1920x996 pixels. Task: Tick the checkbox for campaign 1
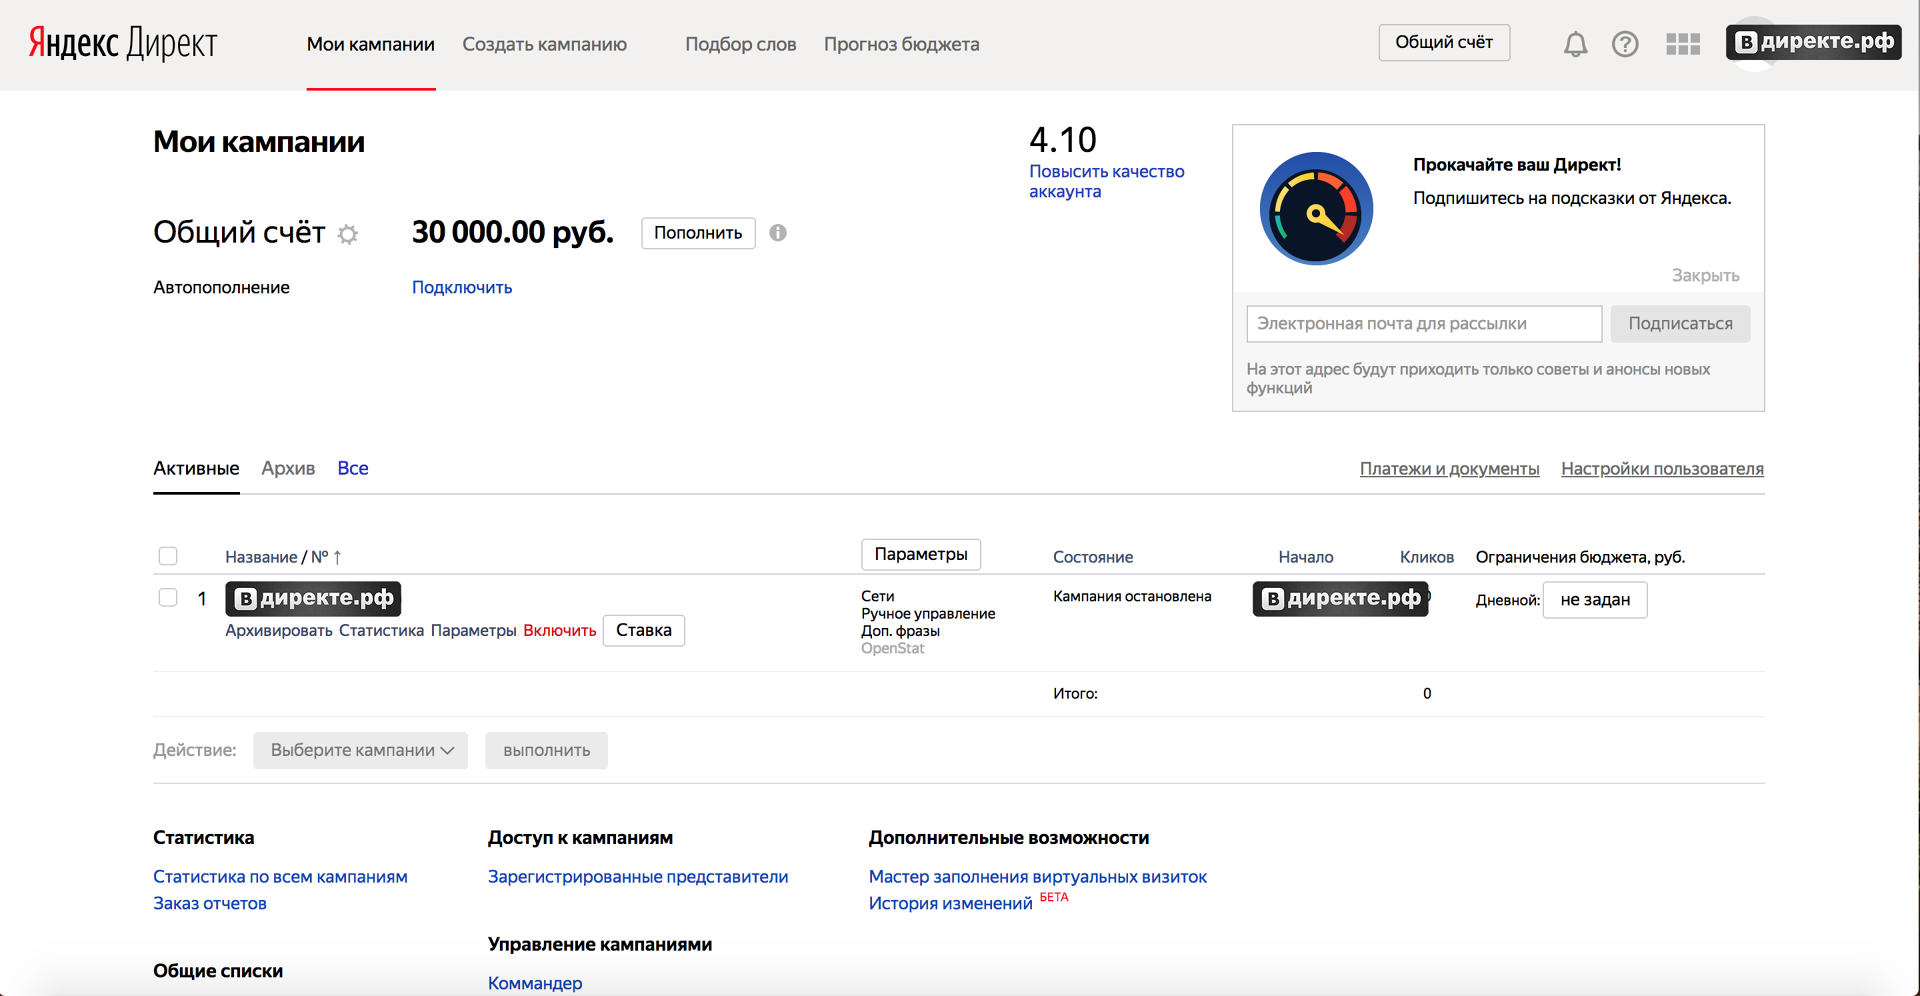coord(168,598)
